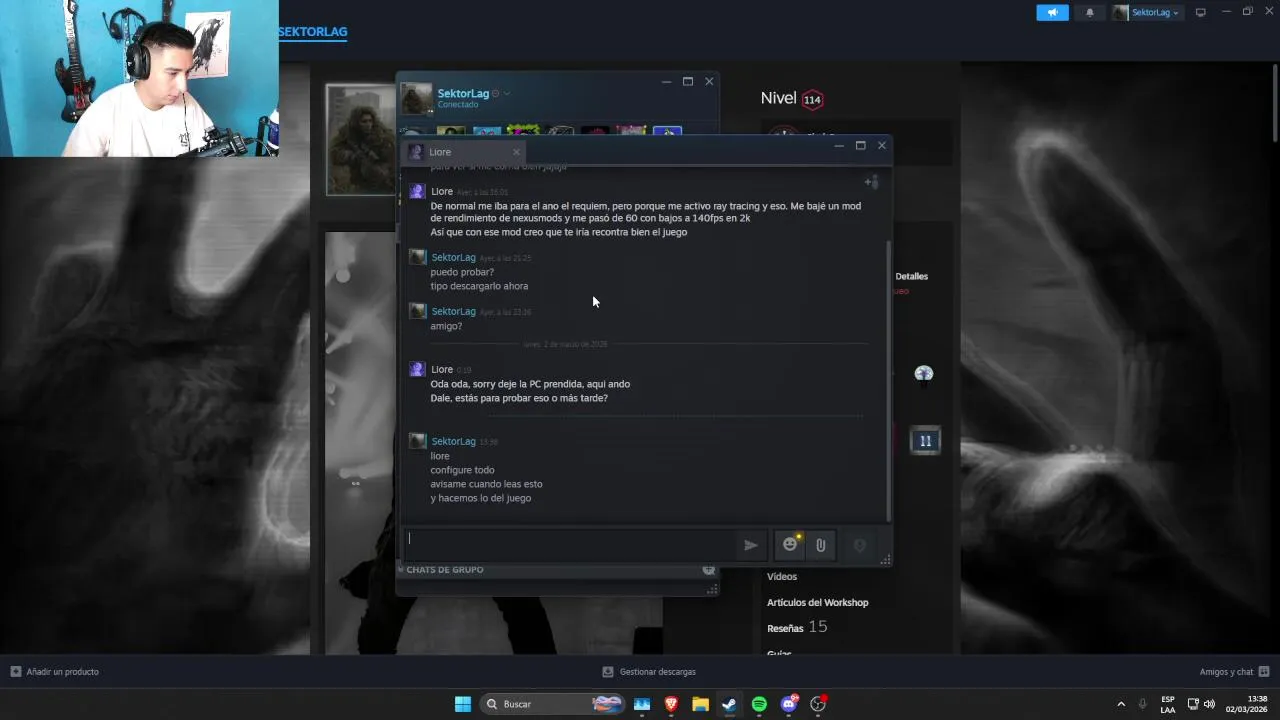Open Brave browser from the taskbar
The image size is (1280, 720).
(x=671, y=704)
